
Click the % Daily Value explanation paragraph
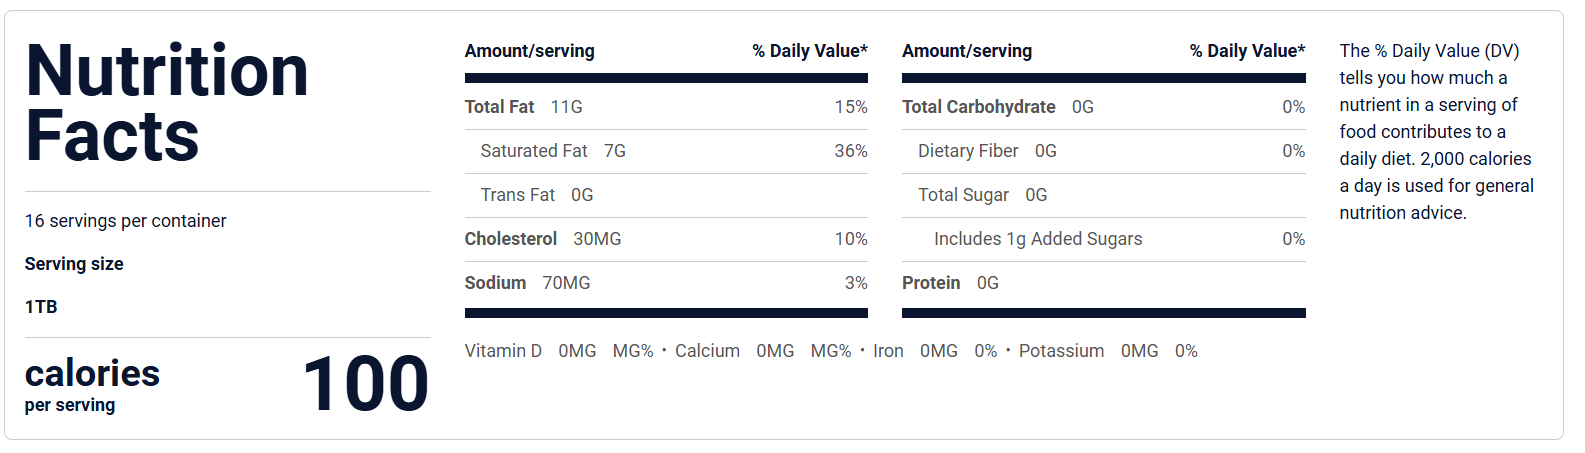point(1436,132)
